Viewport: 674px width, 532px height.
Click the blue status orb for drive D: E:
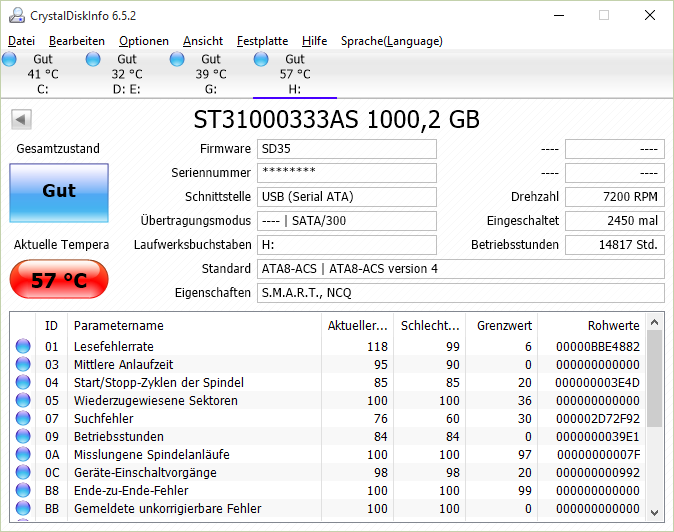(x=93, y=59)
